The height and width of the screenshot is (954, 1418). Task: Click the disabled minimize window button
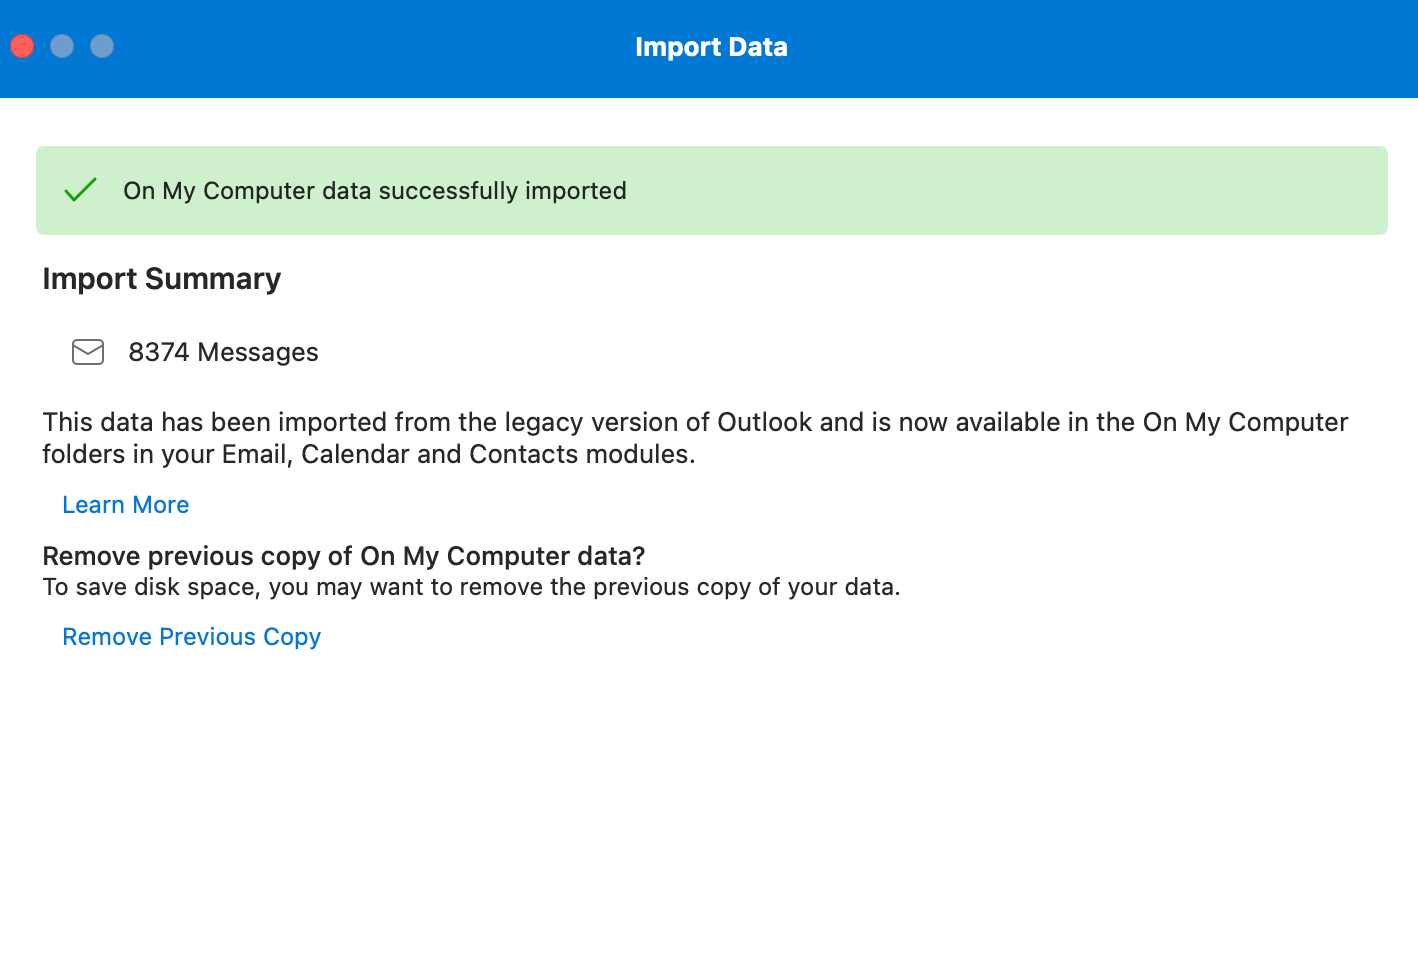click(x=62, y=46)
